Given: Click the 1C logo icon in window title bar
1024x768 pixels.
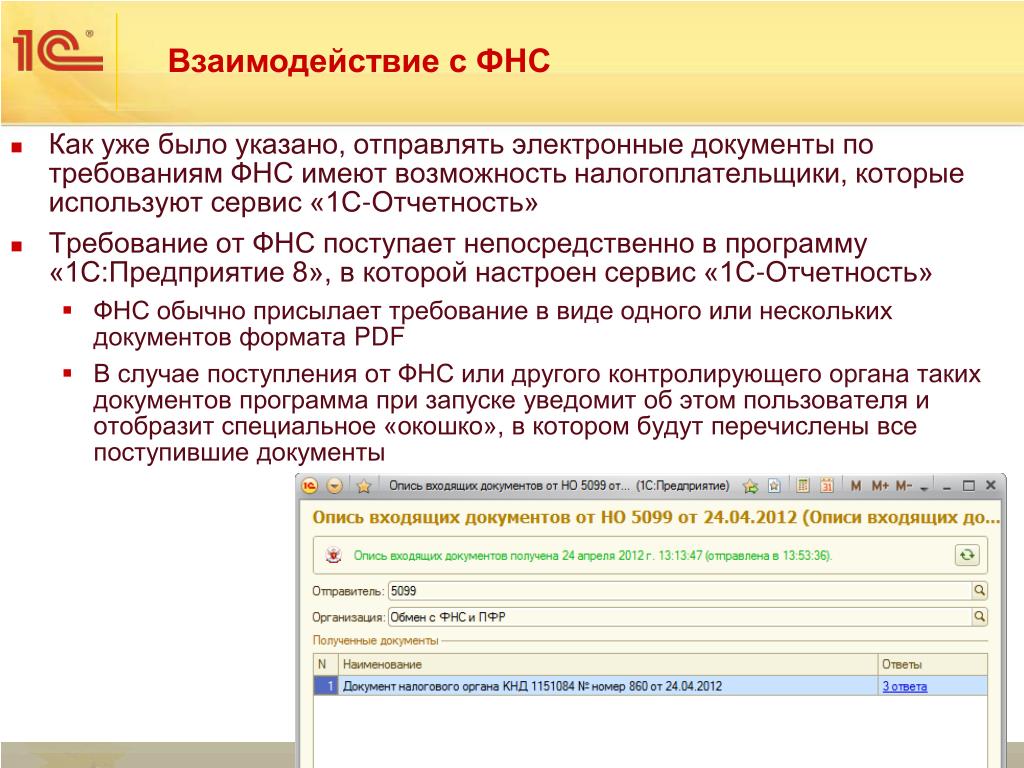Looking at the screenshot, I should pyautogui.click(x=310, y=486).
